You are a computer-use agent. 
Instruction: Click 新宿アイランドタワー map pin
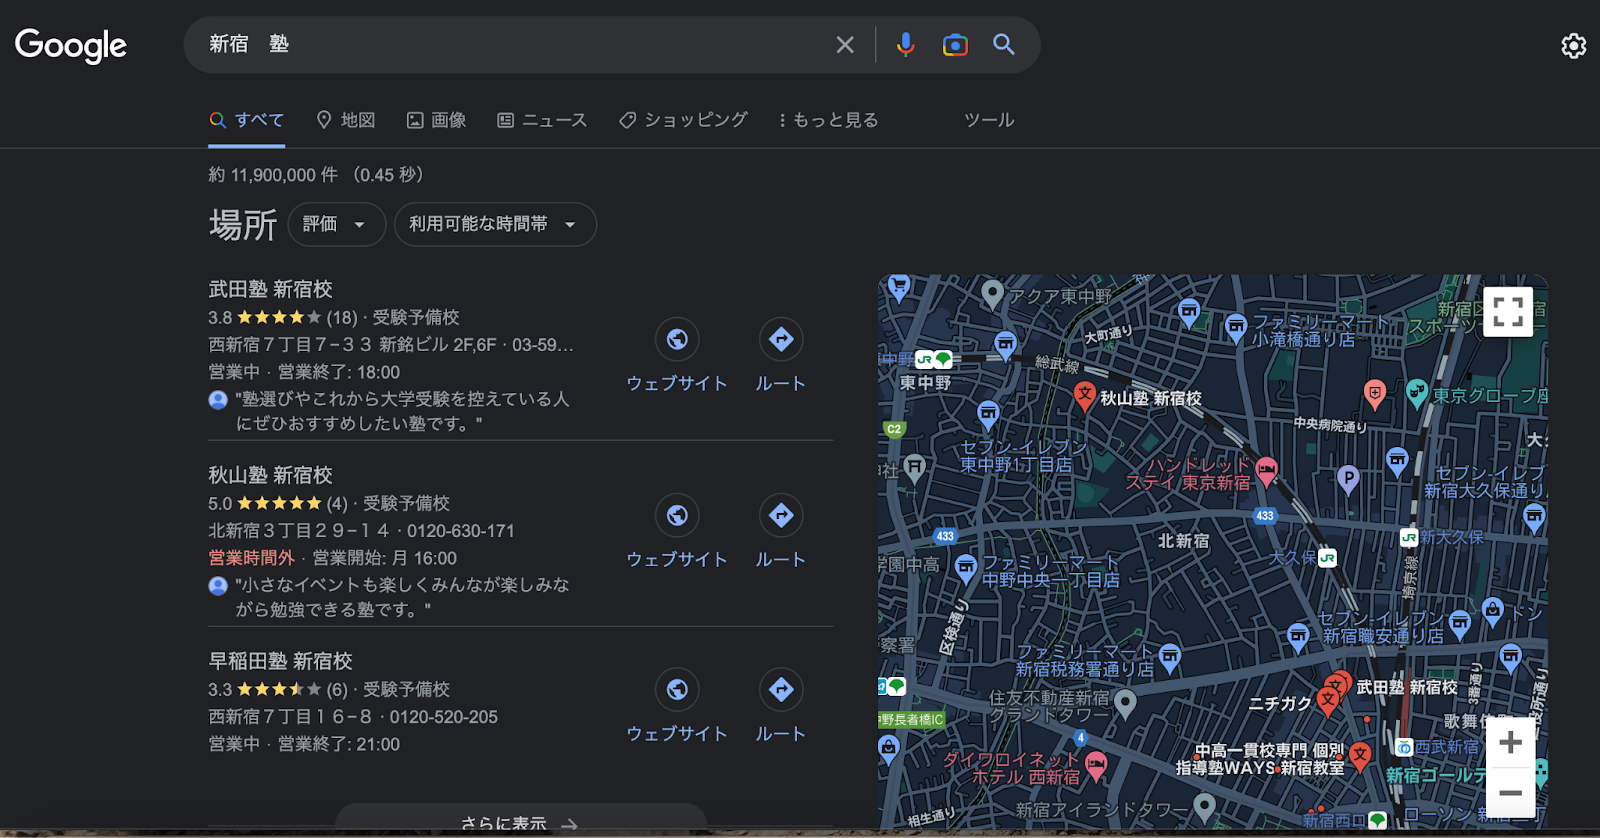tap(1204, 806)
